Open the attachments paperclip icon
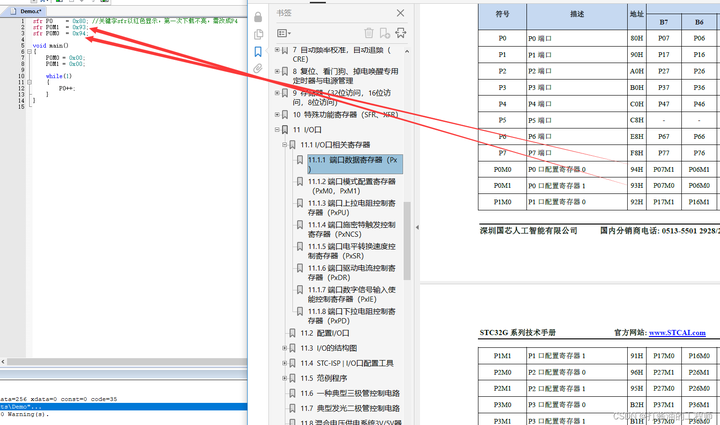720x425 pixels. click(x=258, y=68)
